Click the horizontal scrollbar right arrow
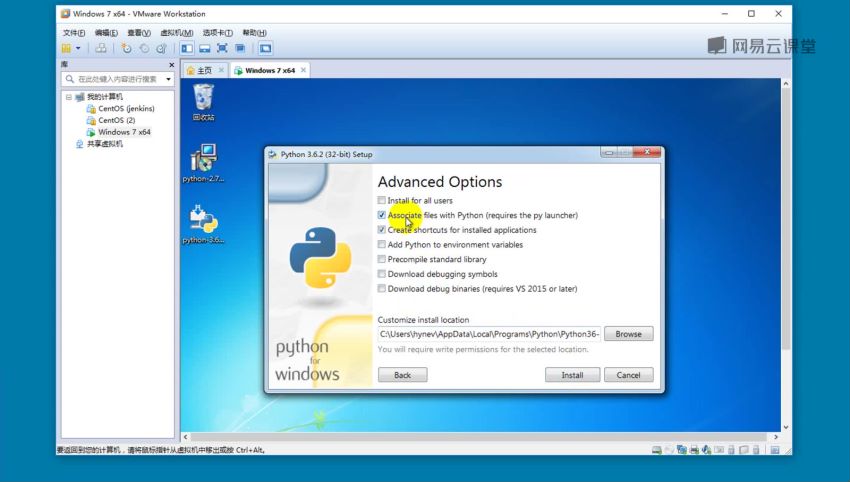The height and width of the screenshot is (482, 850). 776,437
